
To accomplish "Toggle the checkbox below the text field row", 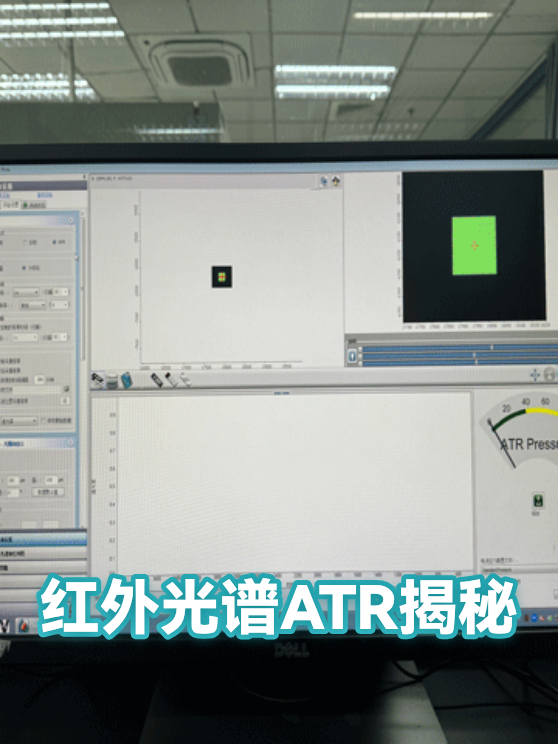I will [66, 401].
